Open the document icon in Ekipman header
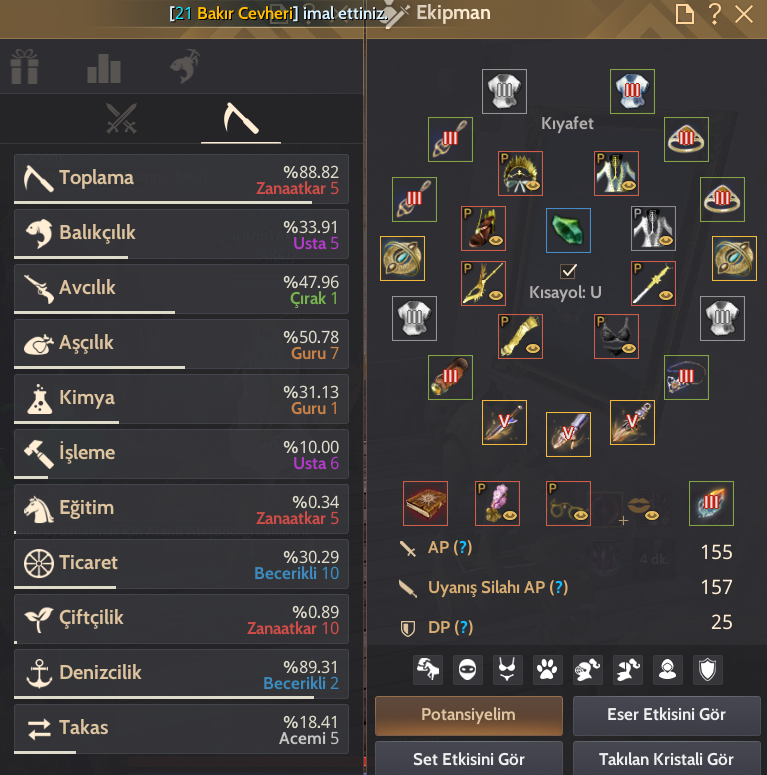 coord(684,14)
